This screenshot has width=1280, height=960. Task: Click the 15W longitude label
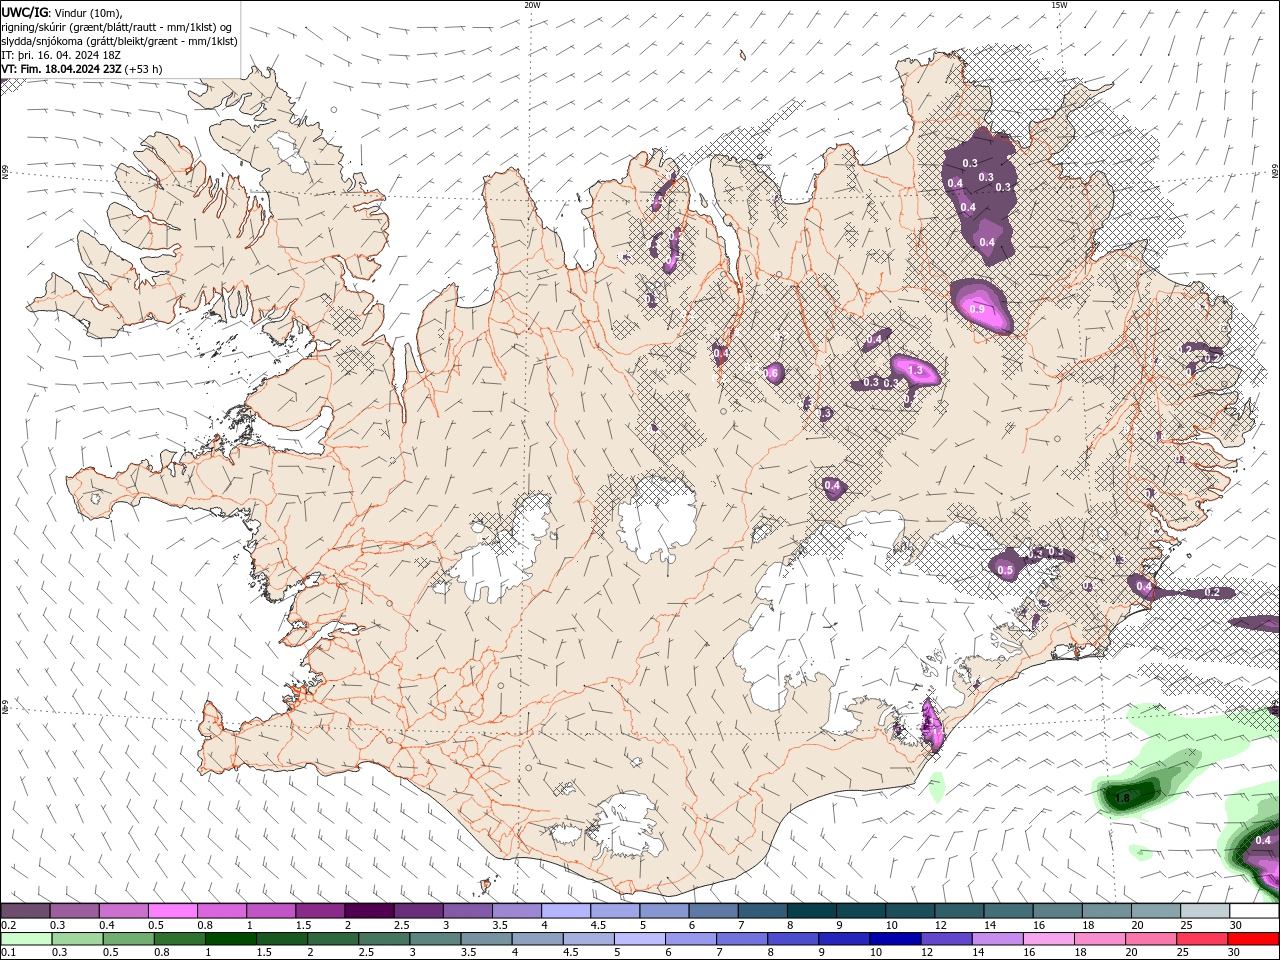pos(1059,5)
